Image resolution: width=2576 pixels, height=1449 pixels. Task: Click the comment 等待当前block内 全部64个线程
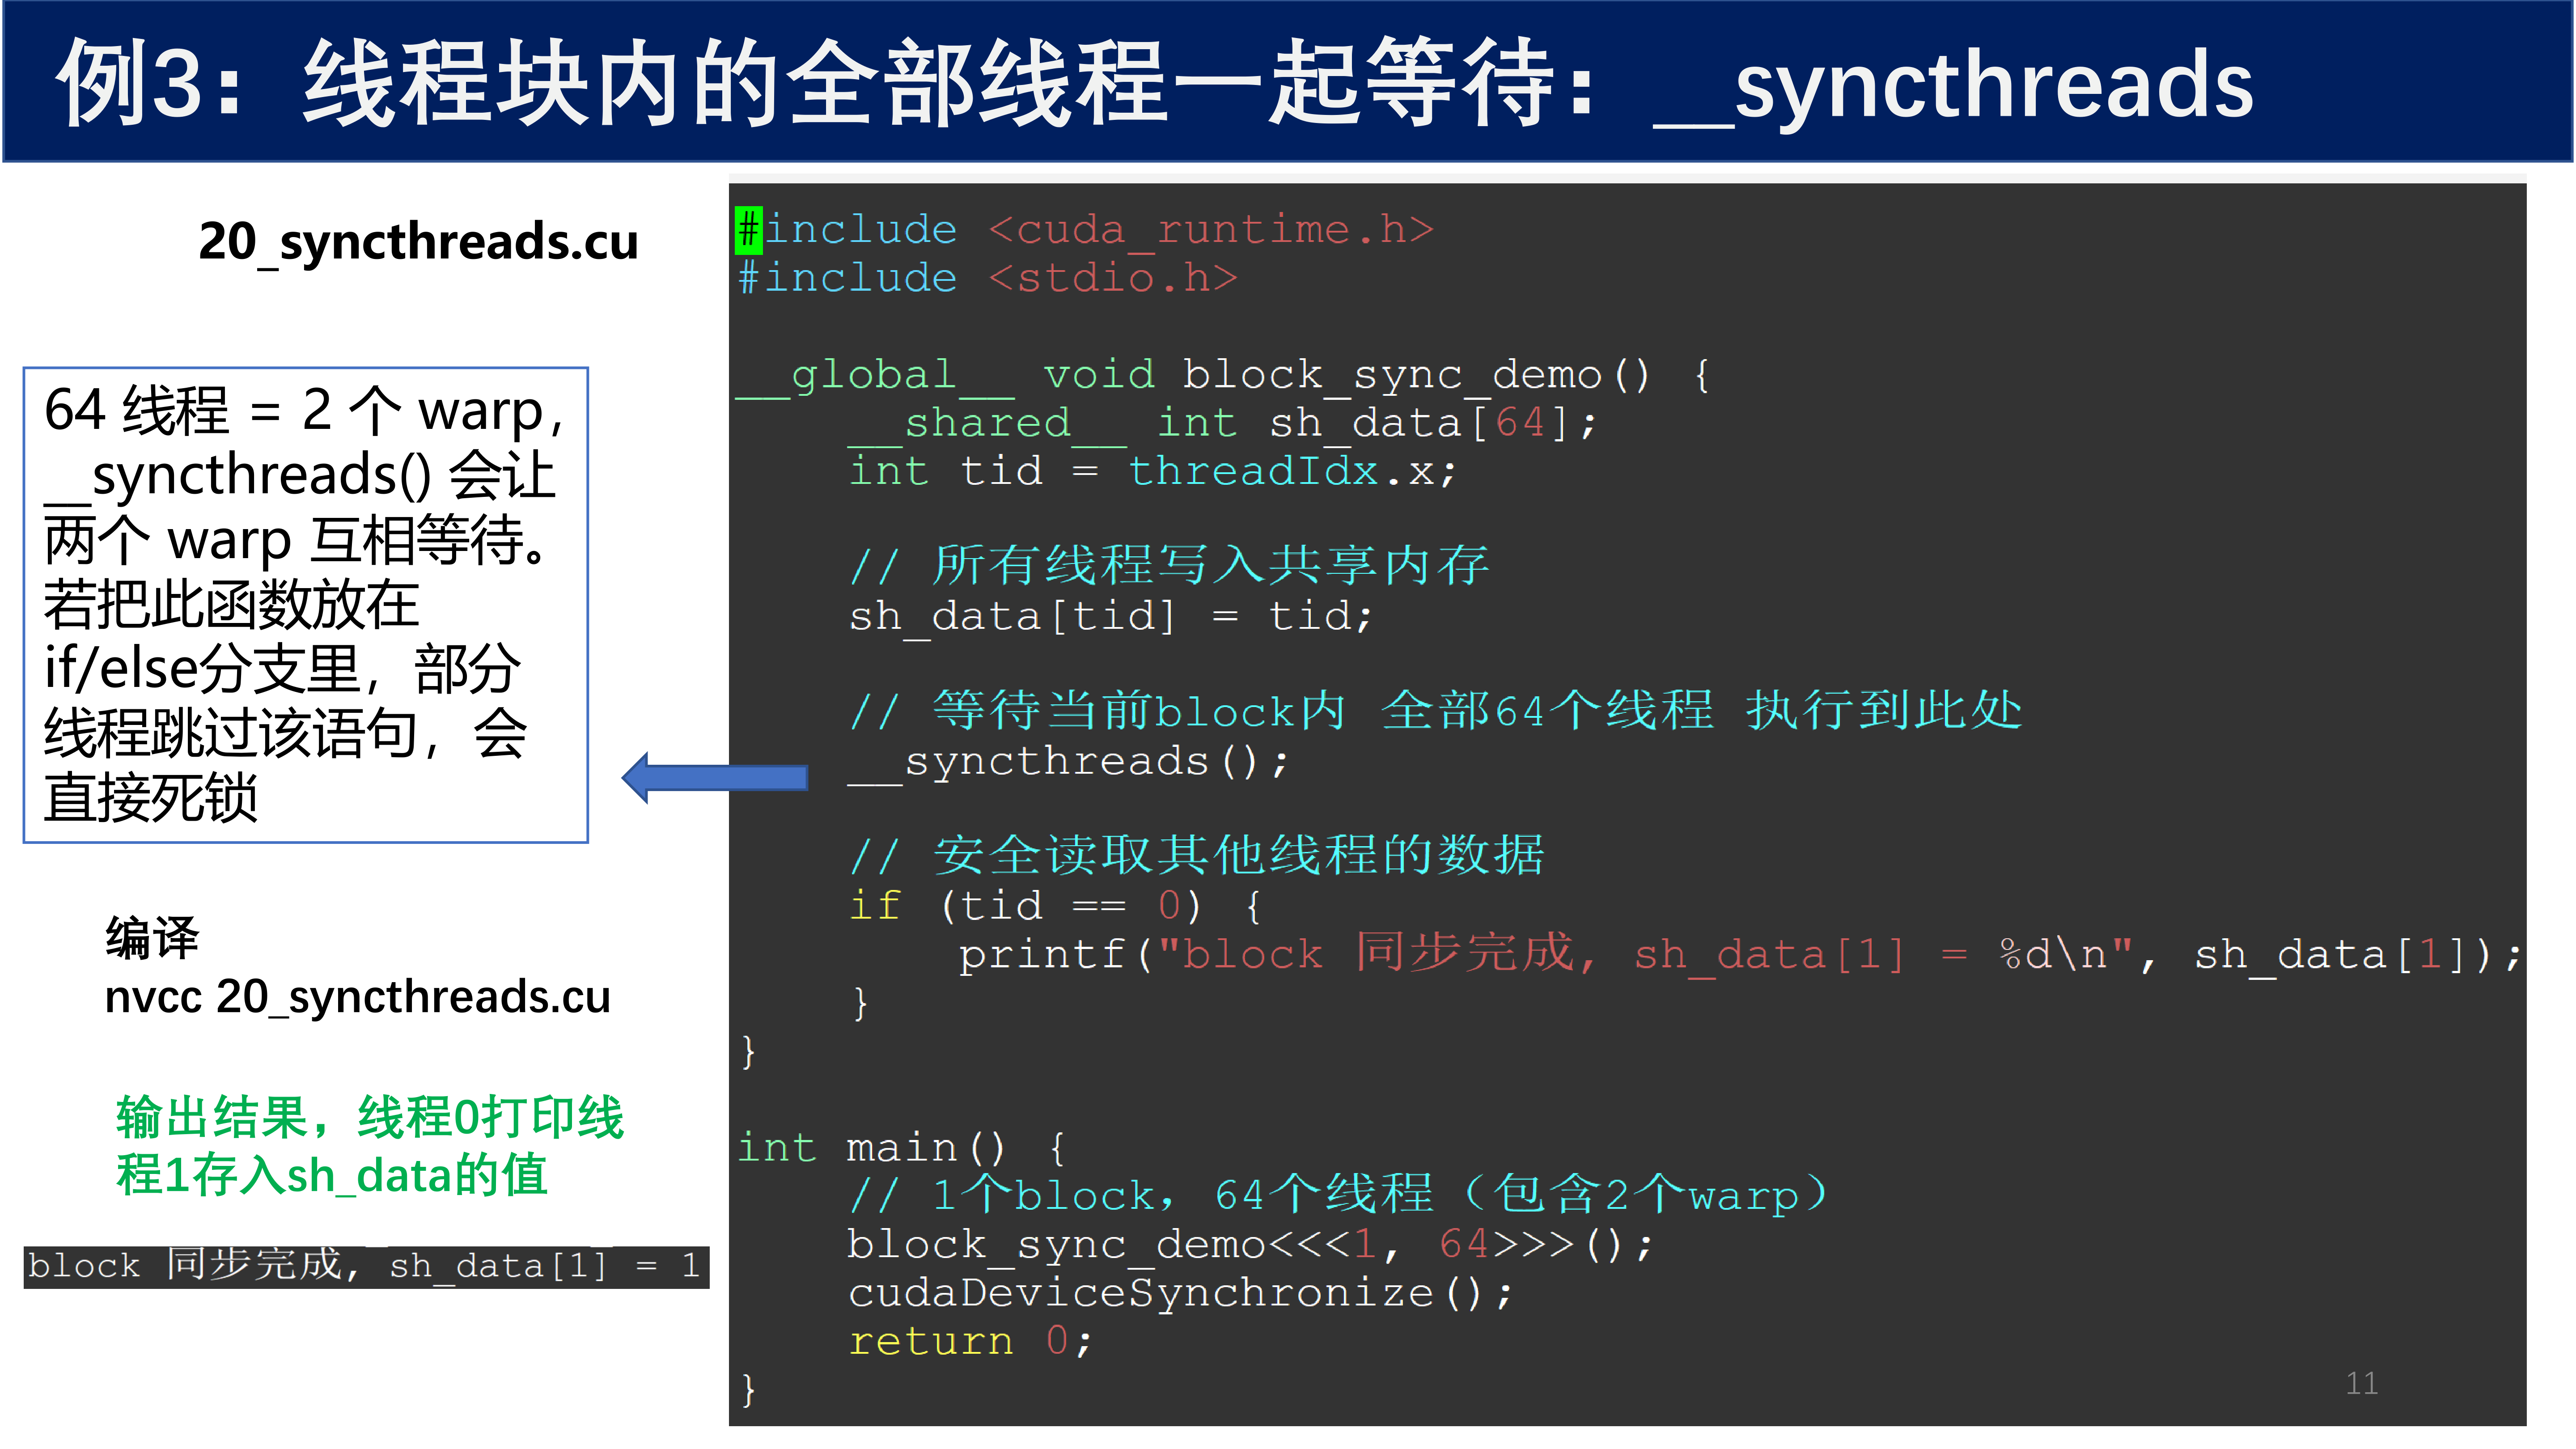click(1435, 711)
